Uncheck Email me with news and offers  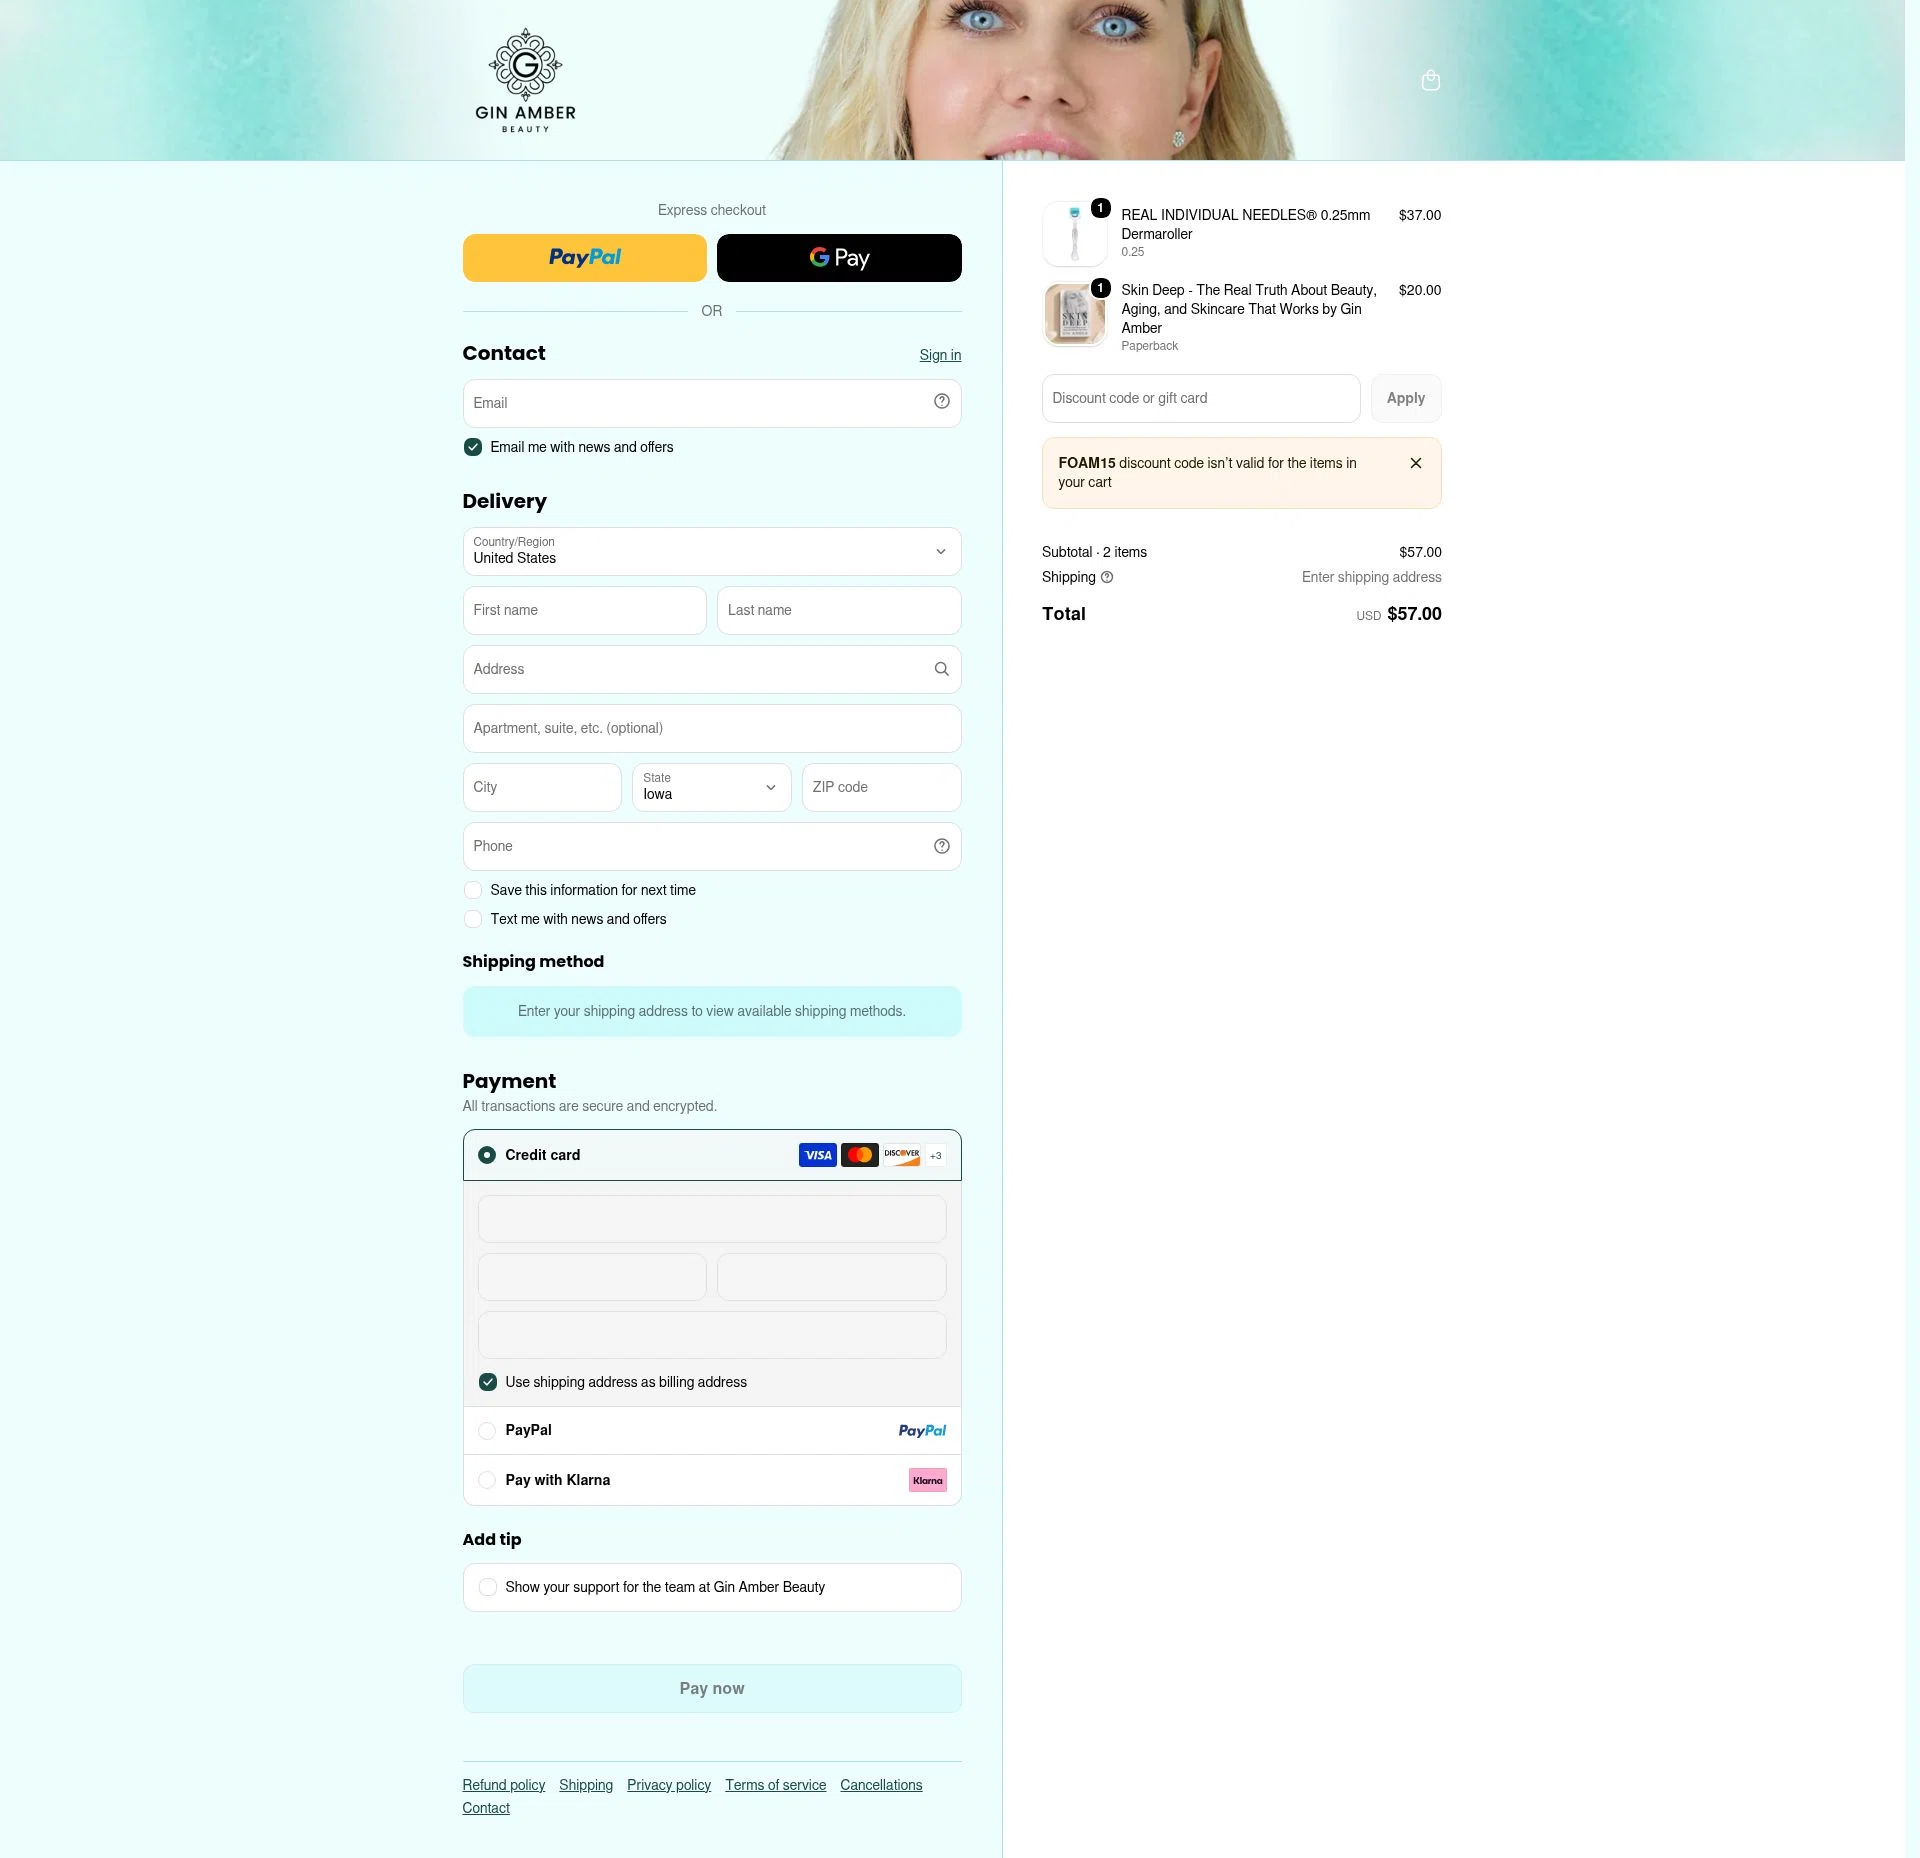pos(473,448)
